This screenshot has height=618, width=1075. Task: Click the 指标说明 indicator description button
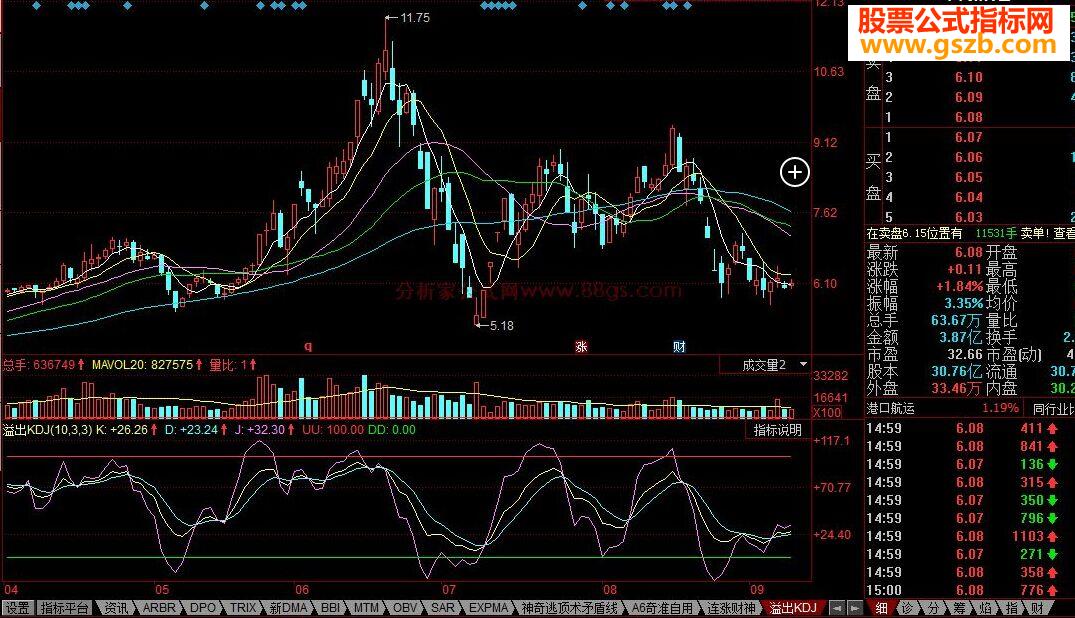[x=777, y=430]
